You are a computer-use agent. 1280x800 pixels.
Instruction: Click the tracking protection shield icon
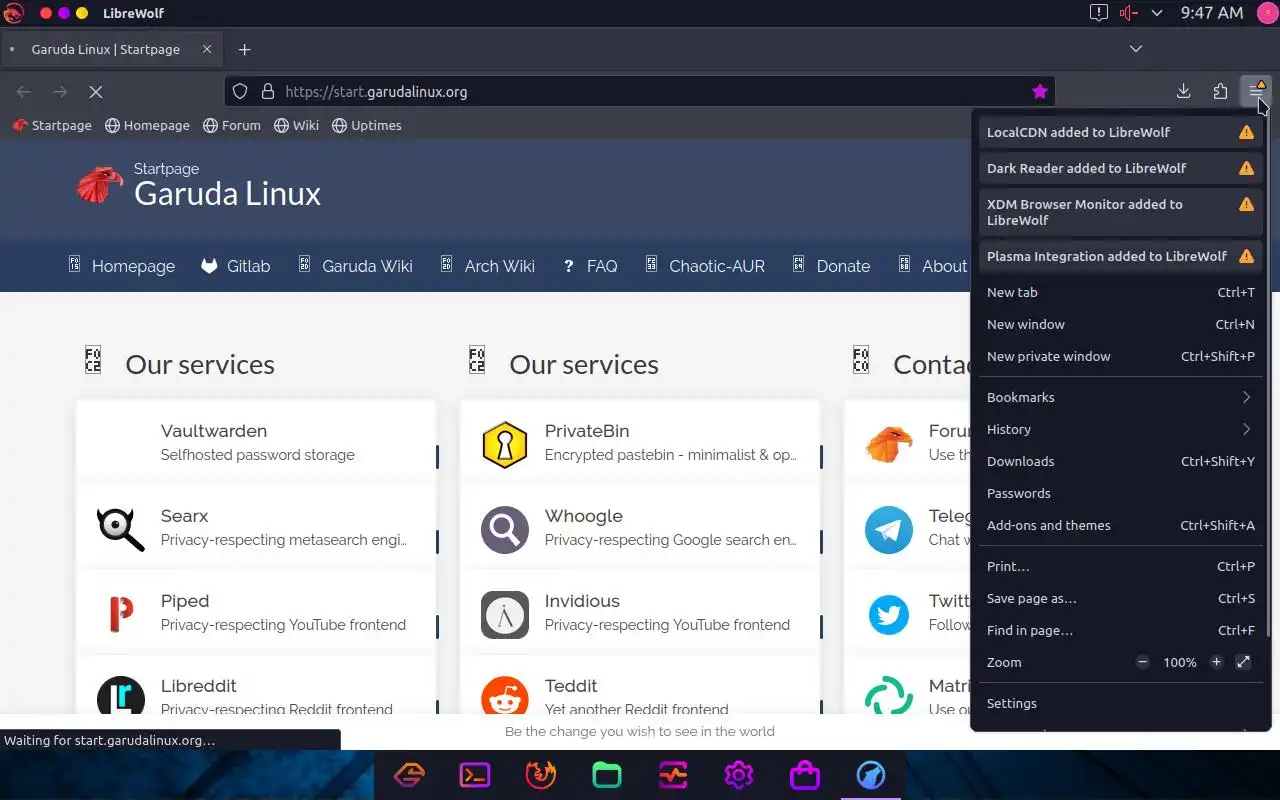pyautogui.click(x=240, y=91)
